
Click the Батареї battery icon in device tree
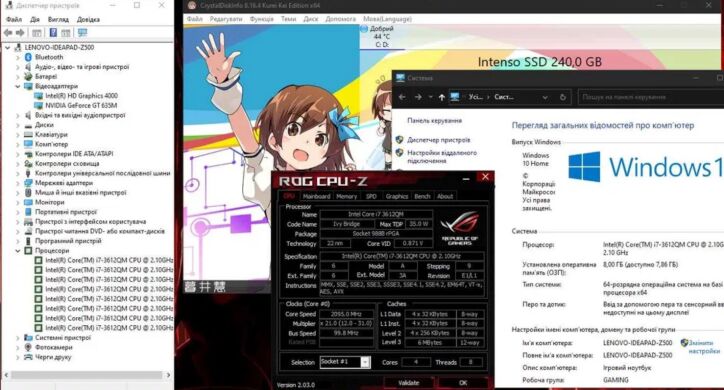pos(28,76)
